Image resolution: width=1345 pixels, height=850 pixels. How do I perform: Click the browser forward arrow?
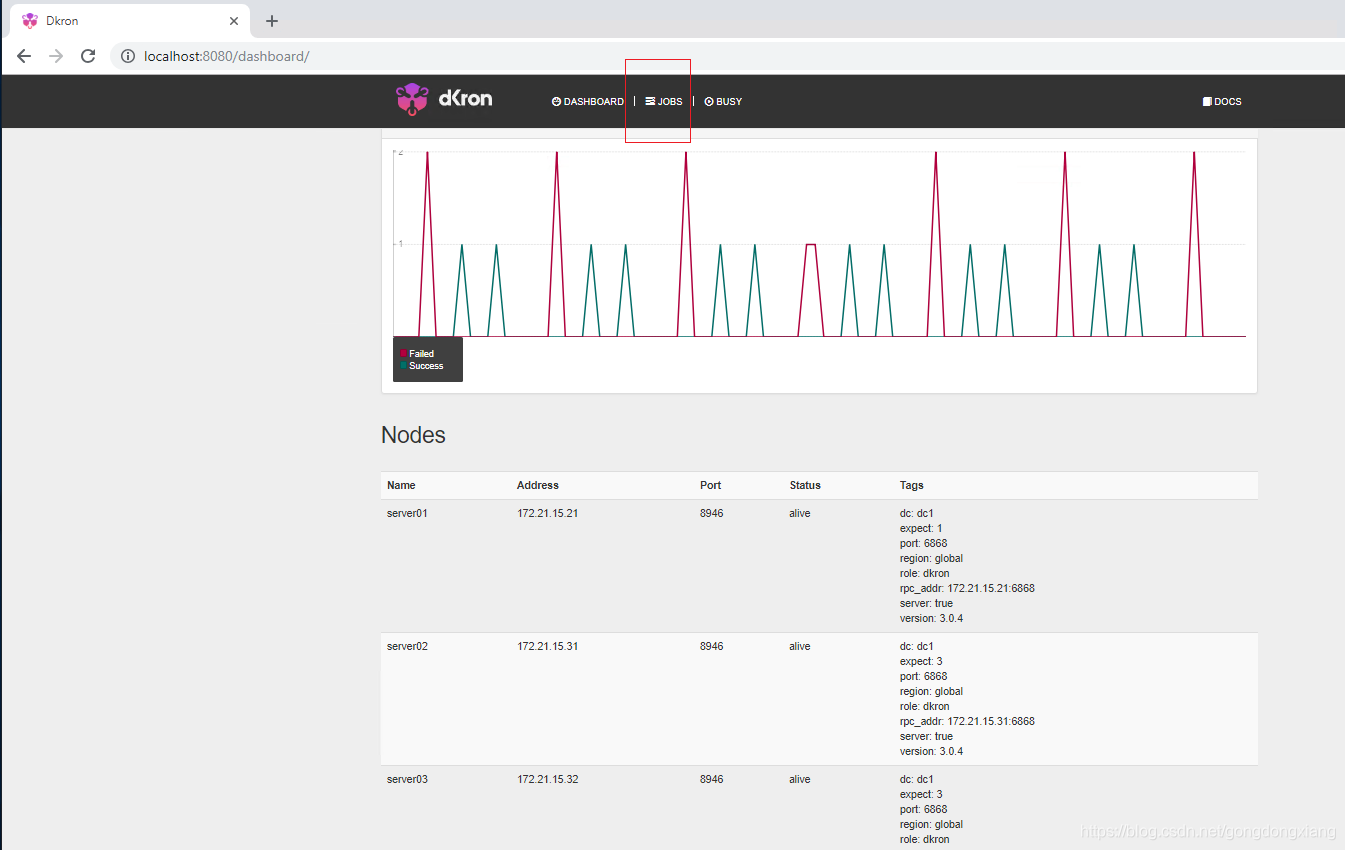tap(56, 56)
